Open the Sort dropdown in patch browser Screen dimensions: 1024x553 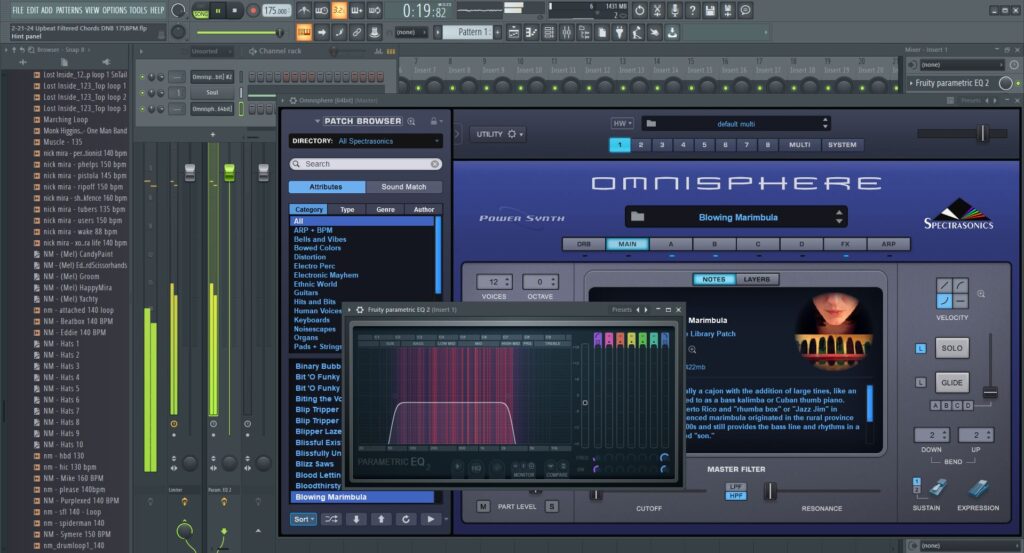[304, 519]
